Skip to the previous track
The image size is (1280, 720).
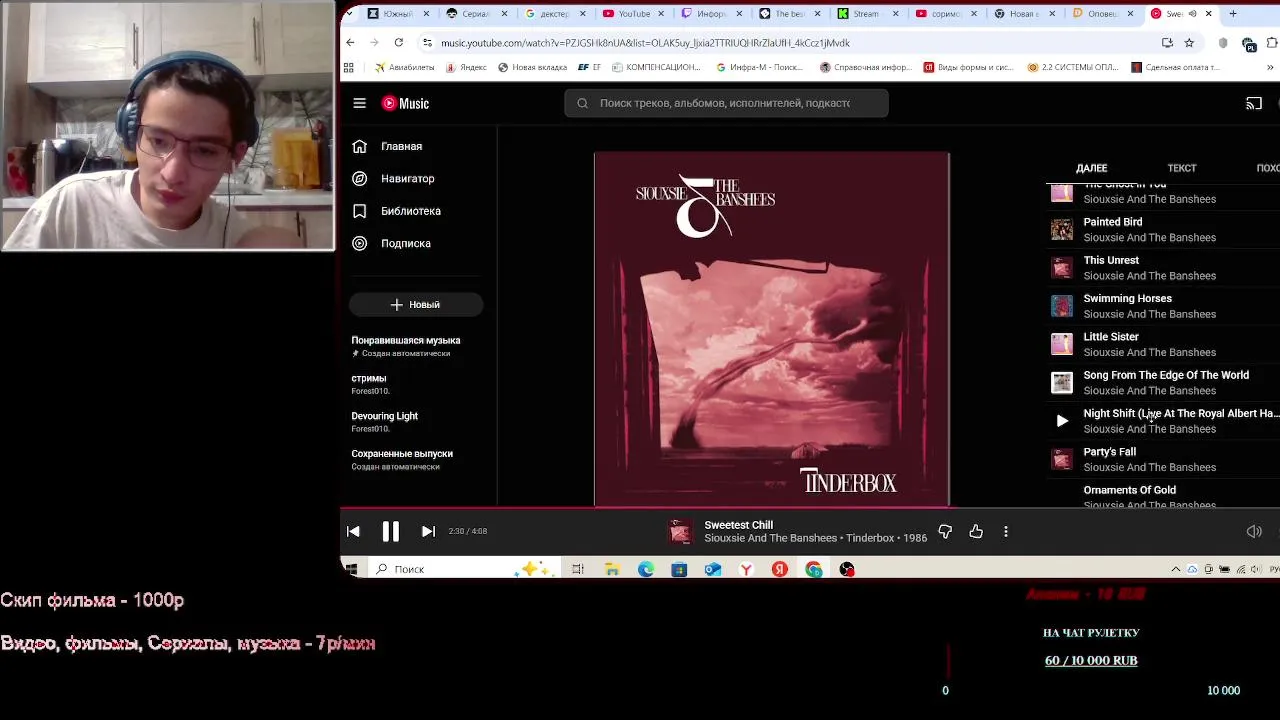(x=353, y=532)
